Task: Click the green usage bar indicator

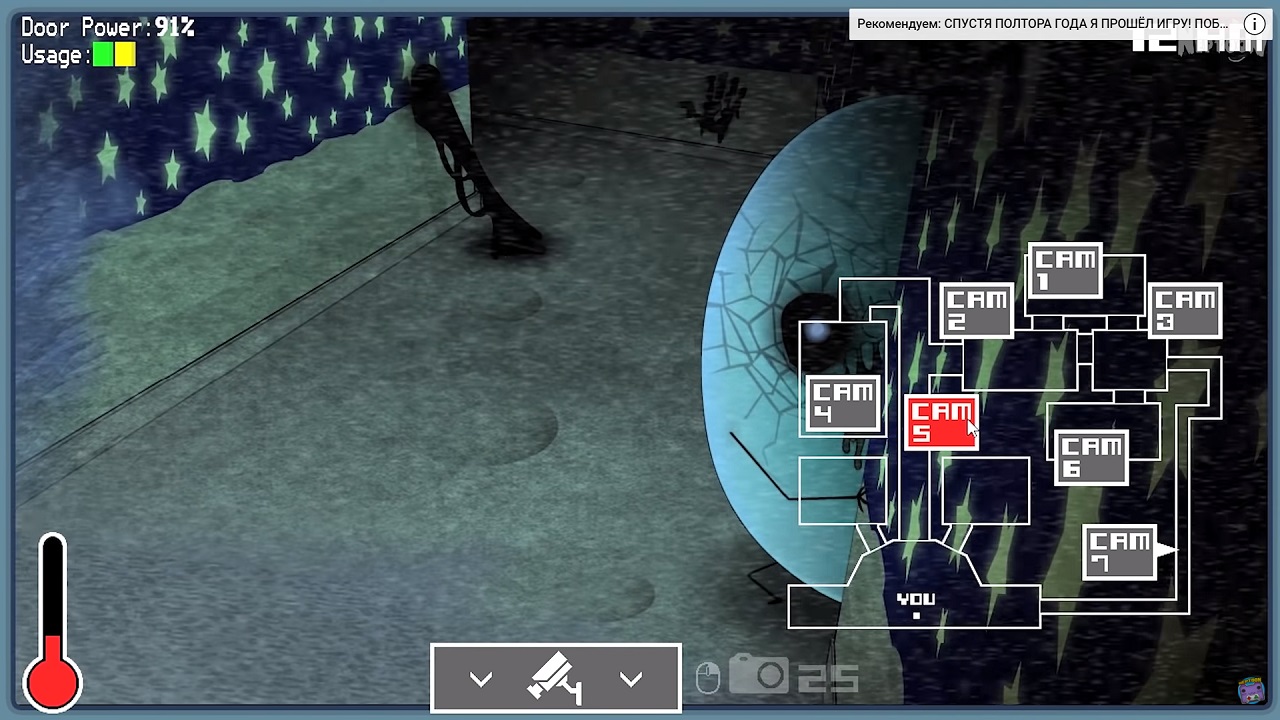Action: tap(103, 55)
